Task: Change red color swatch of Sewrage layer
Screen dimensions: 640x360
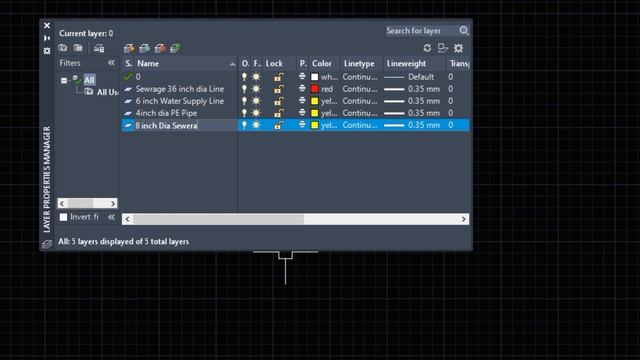Action: click(x=314, y=89)
